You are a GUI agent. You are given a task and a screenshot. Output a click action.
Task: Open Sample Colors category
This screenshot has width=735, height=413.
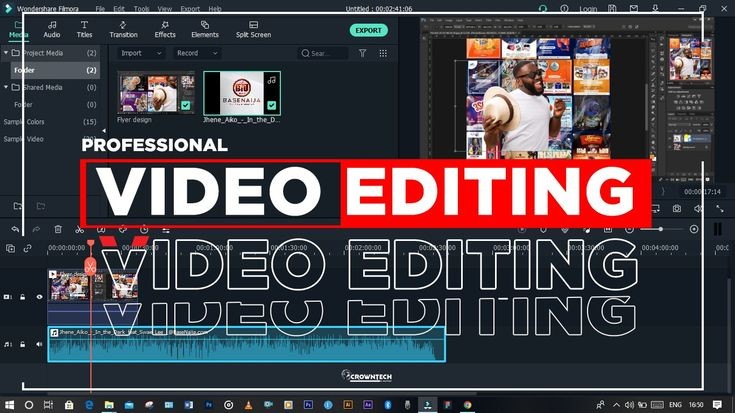50,122
